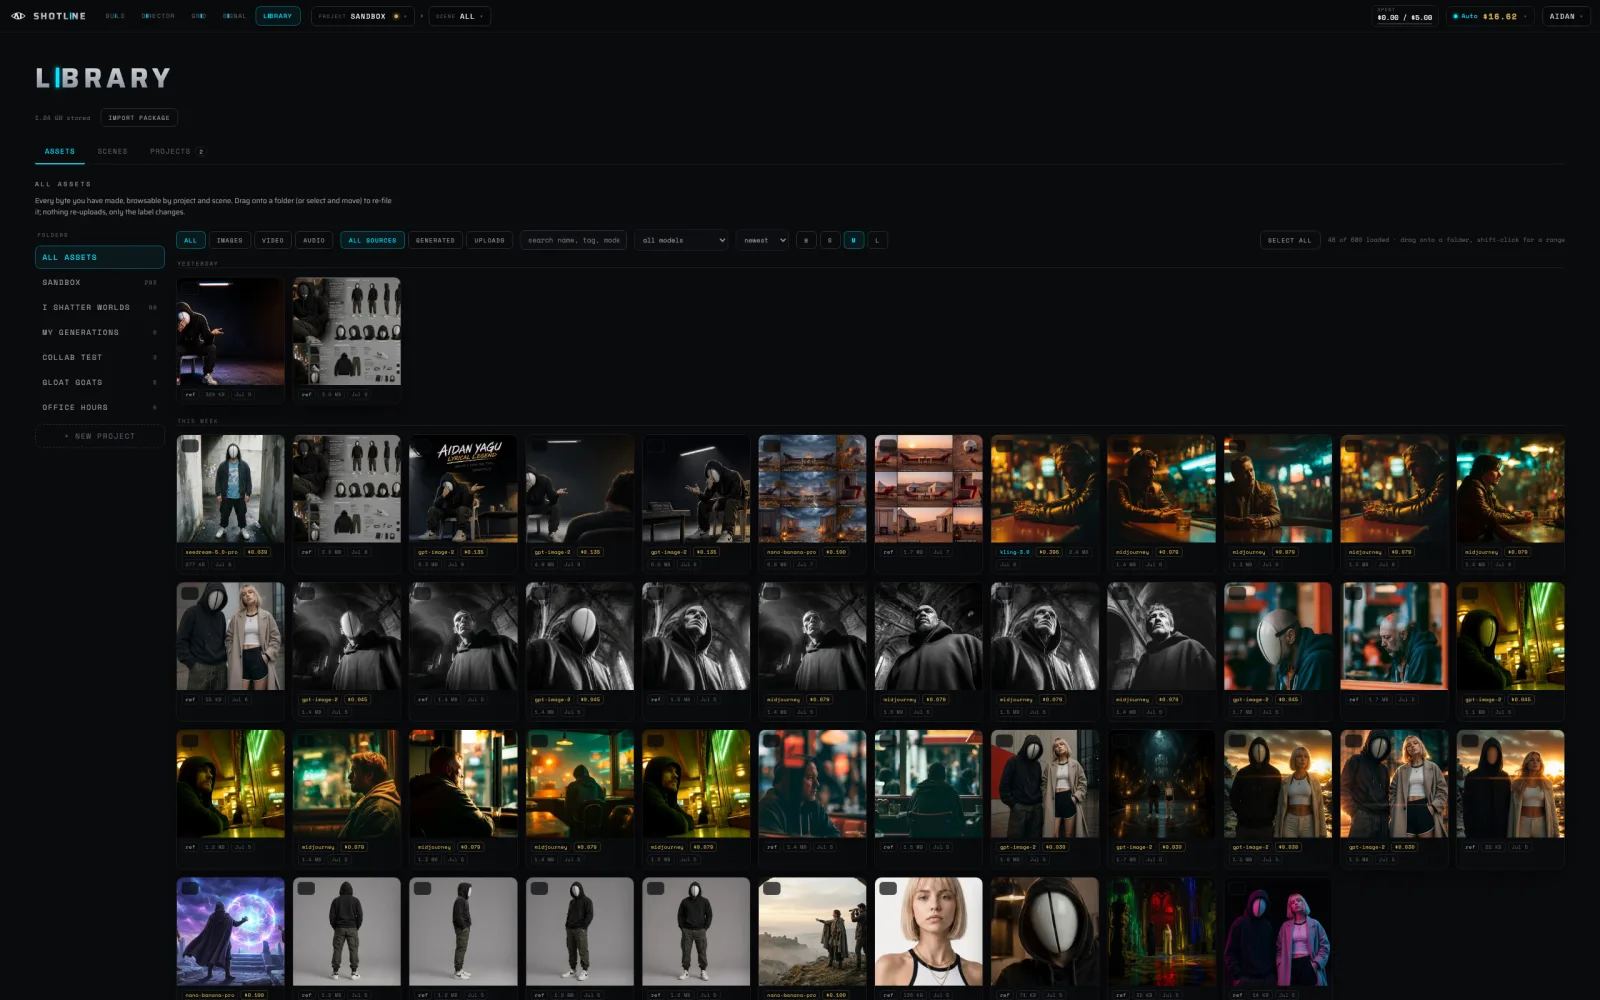
Task: Click the spent $0.00 / $5.00 budget indicator
Action: click(1405, 16)
